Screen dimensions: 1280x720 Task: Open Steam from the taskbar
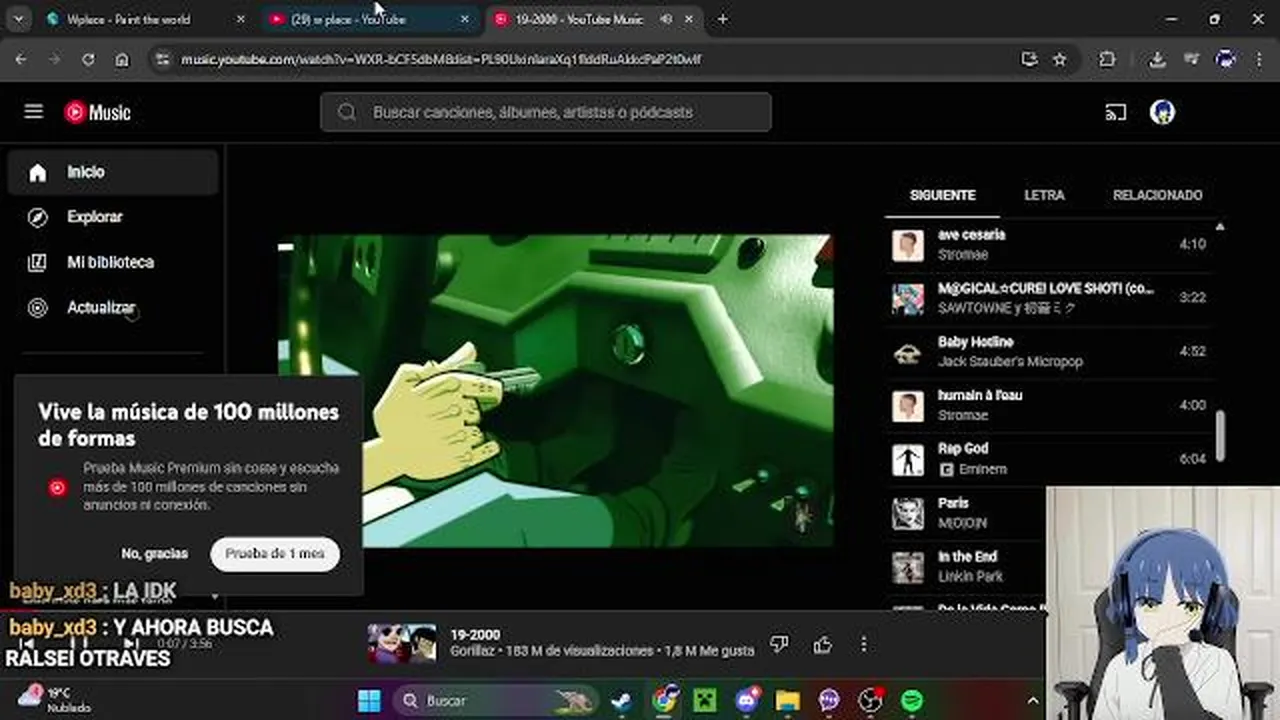pyautogui.click(x=622, y=700)
